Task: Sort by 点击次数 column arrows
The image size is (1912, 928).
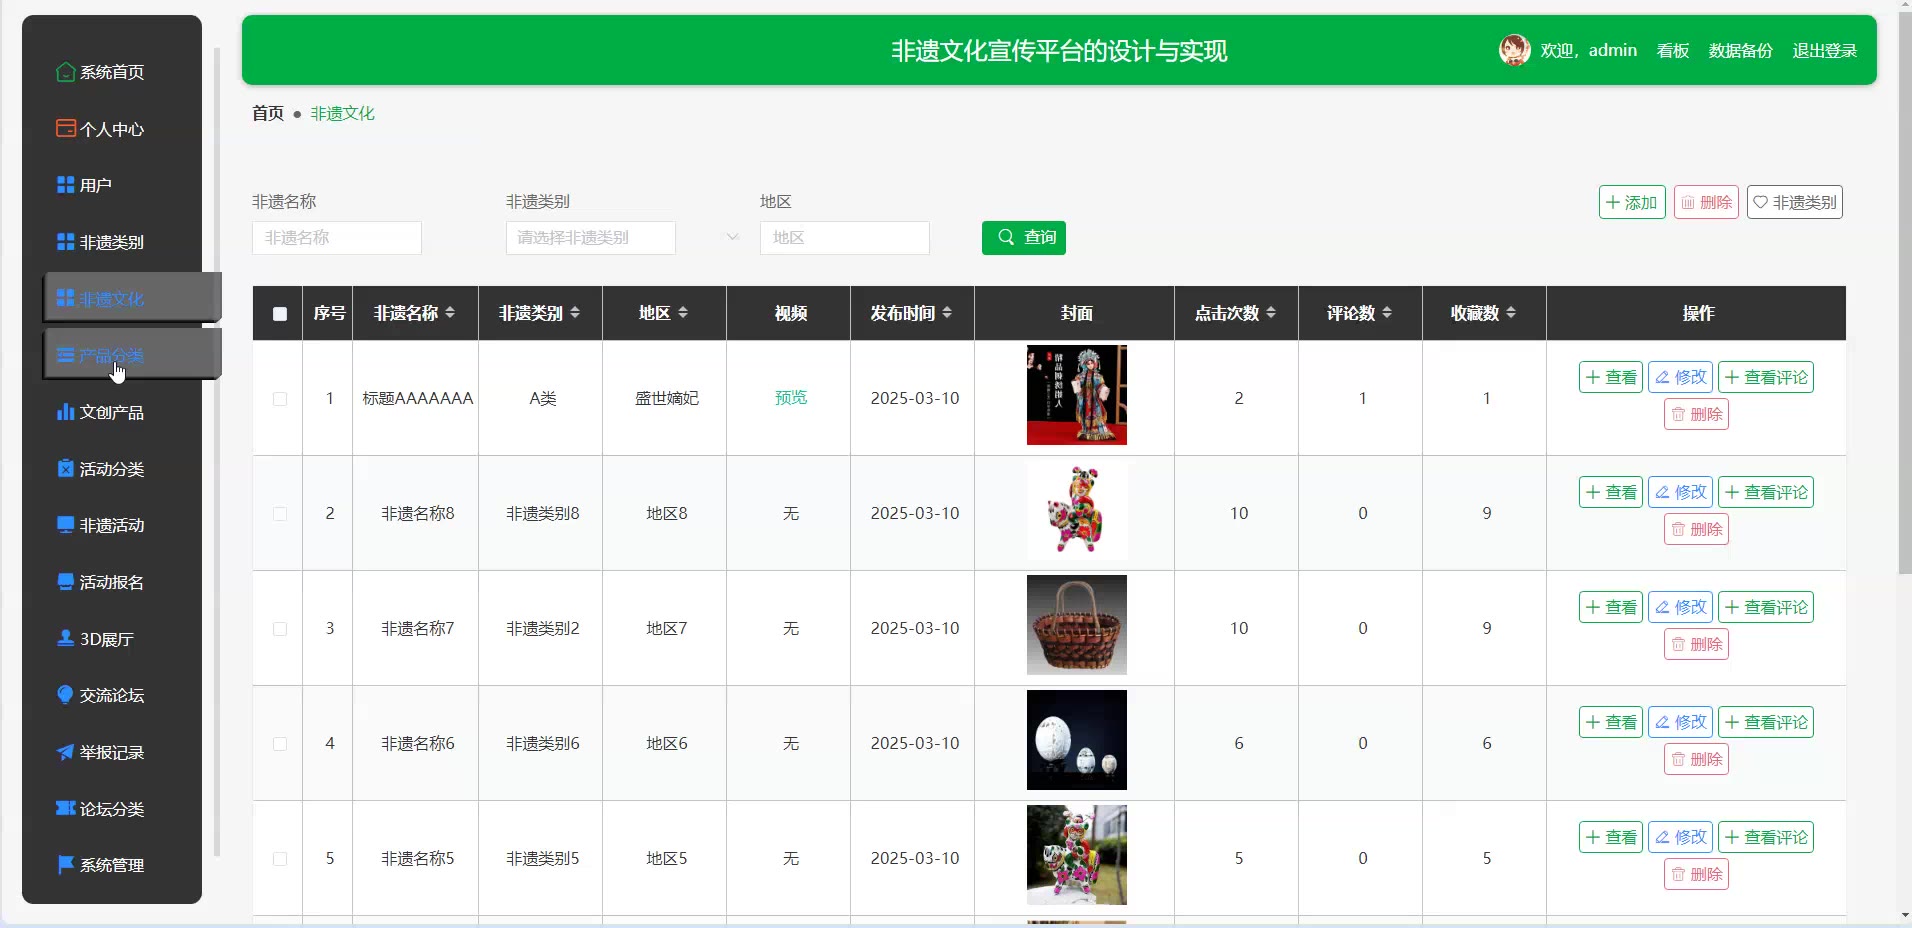Action: [1271, 313]
